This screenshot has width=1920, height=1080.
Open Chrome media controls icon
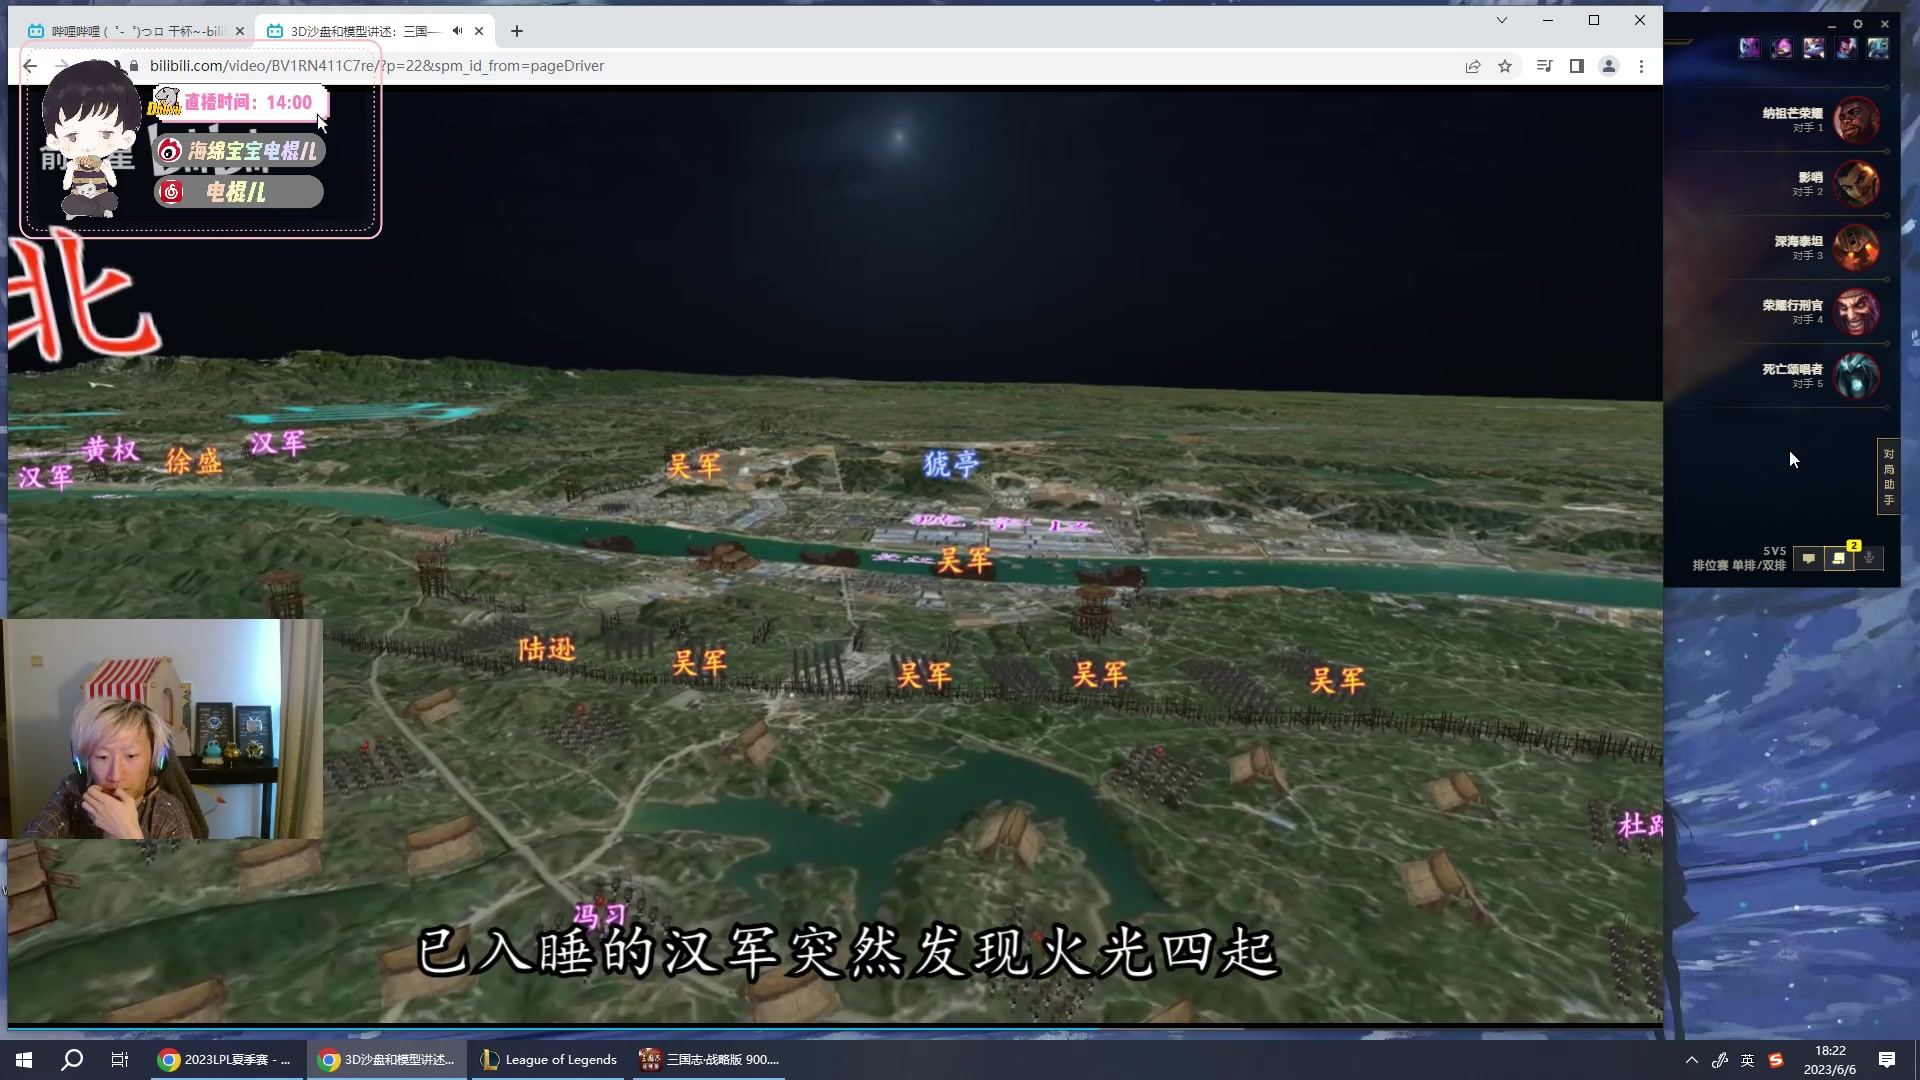click(1545, 66)
